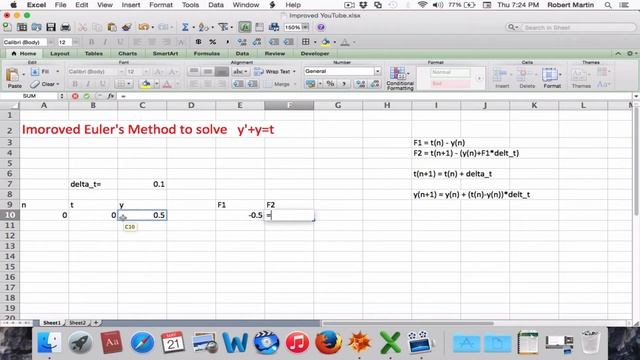Open the ribbon gear settings dropdown
The image size is (640, 360).
[631, 53]
